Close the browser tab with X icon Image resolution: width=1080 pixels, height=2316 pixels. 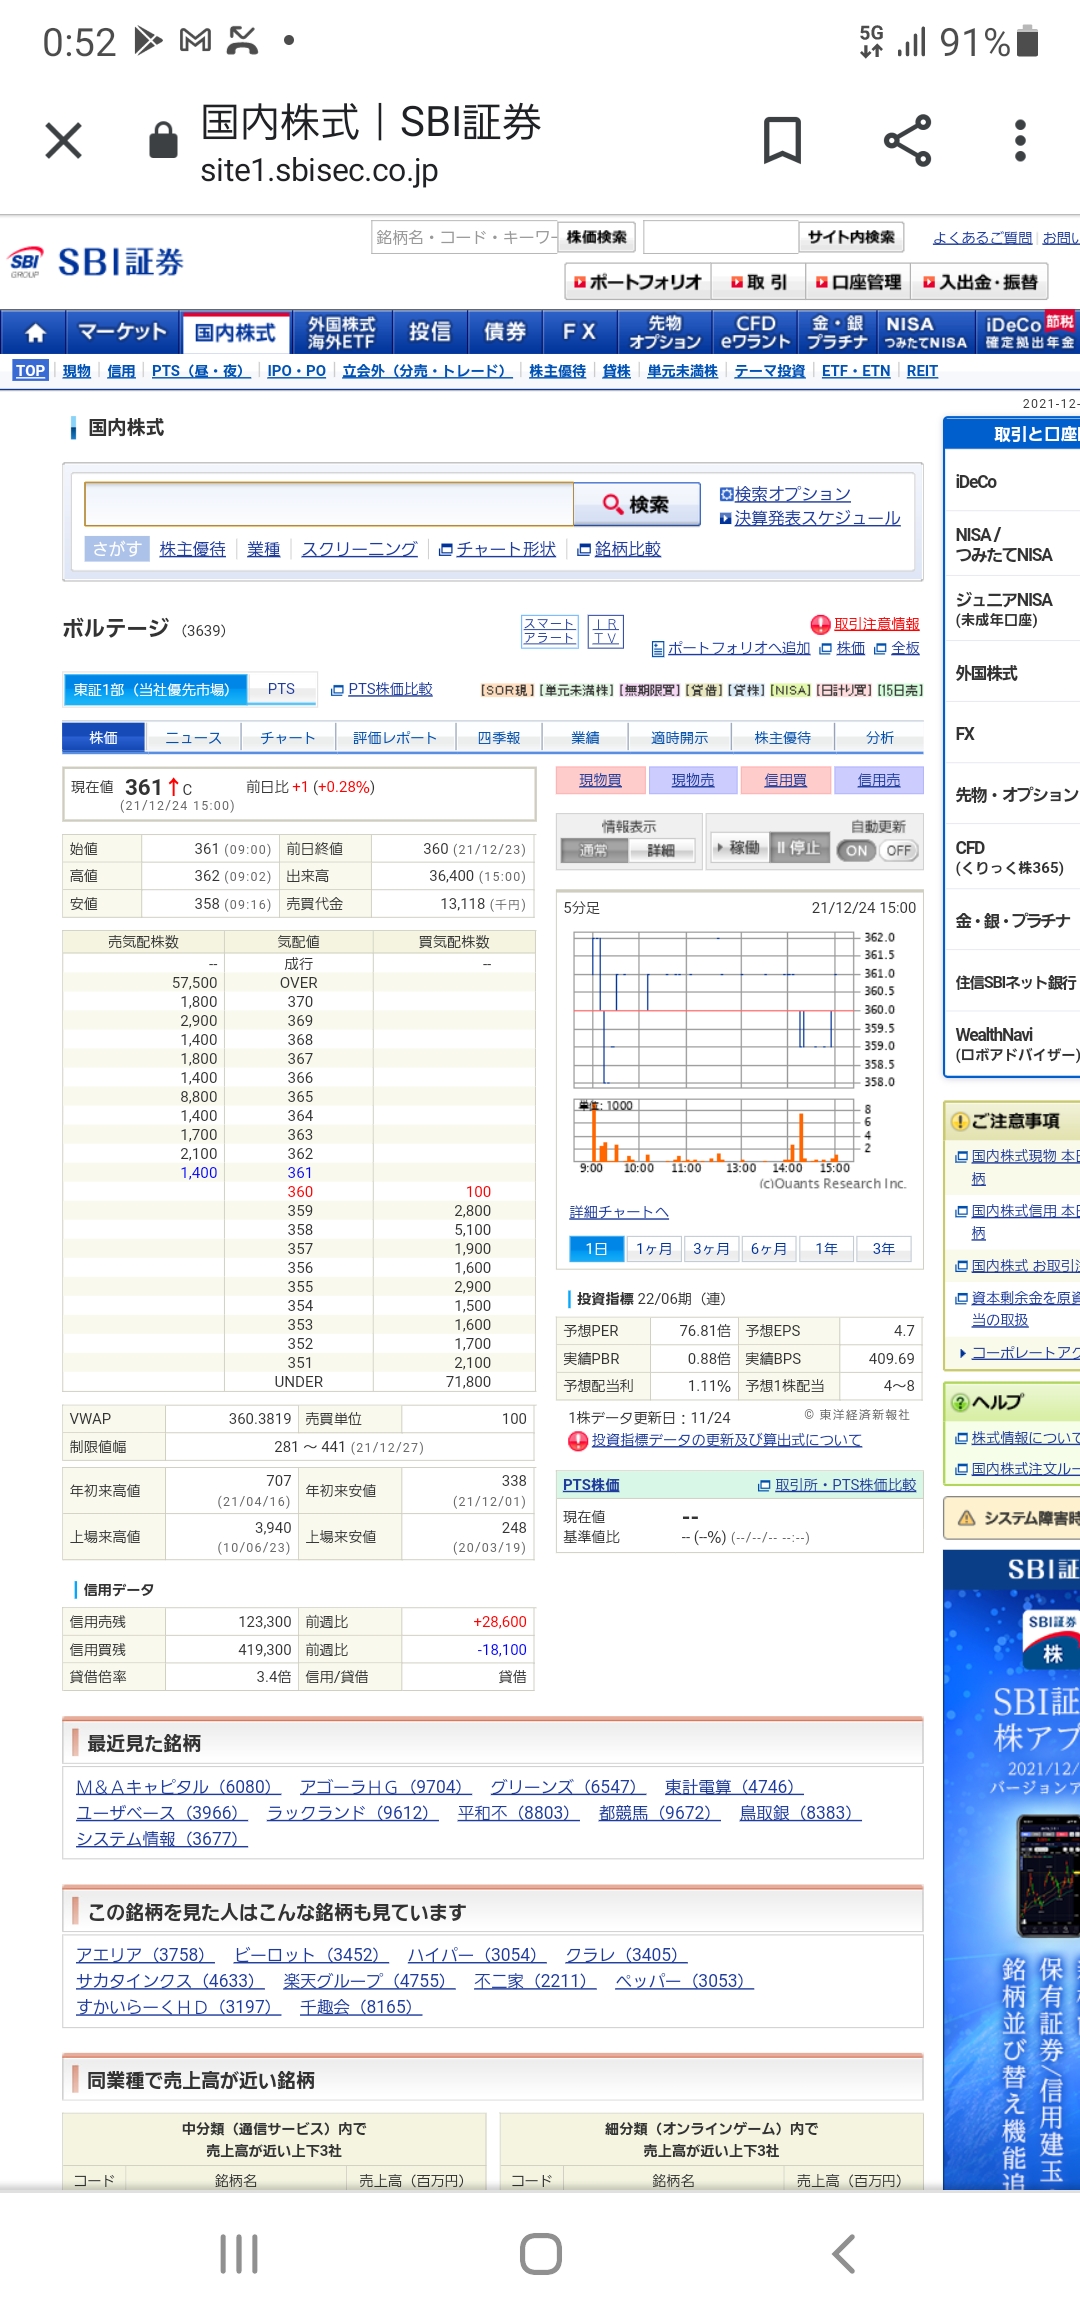tap(64, 141)
